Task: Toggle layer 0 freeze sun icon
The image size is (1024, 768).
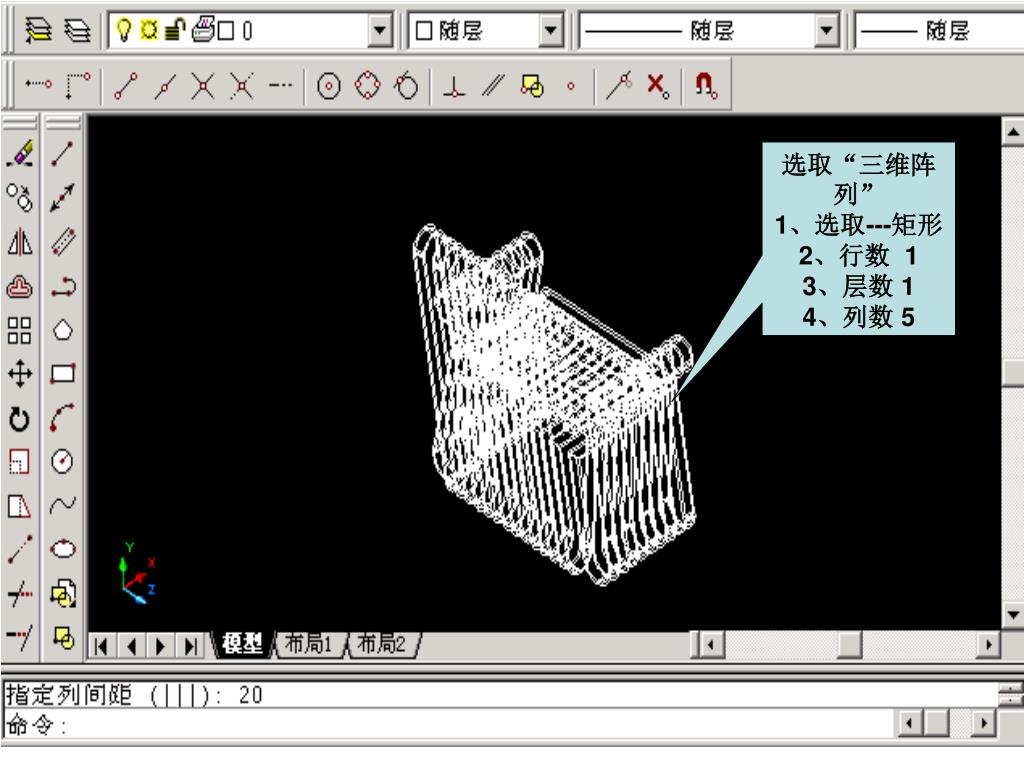Action: point(150,29)
